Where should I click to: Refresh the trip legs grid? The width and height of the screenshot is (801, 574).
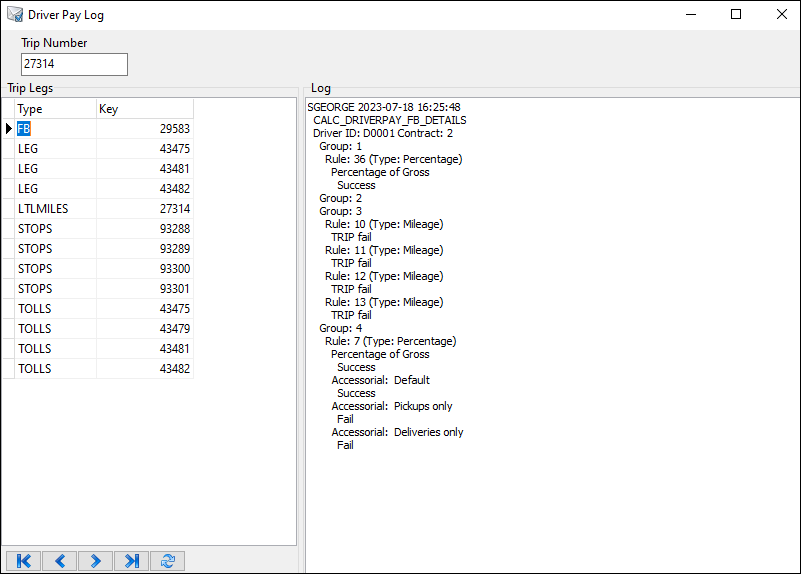[167, 561]
